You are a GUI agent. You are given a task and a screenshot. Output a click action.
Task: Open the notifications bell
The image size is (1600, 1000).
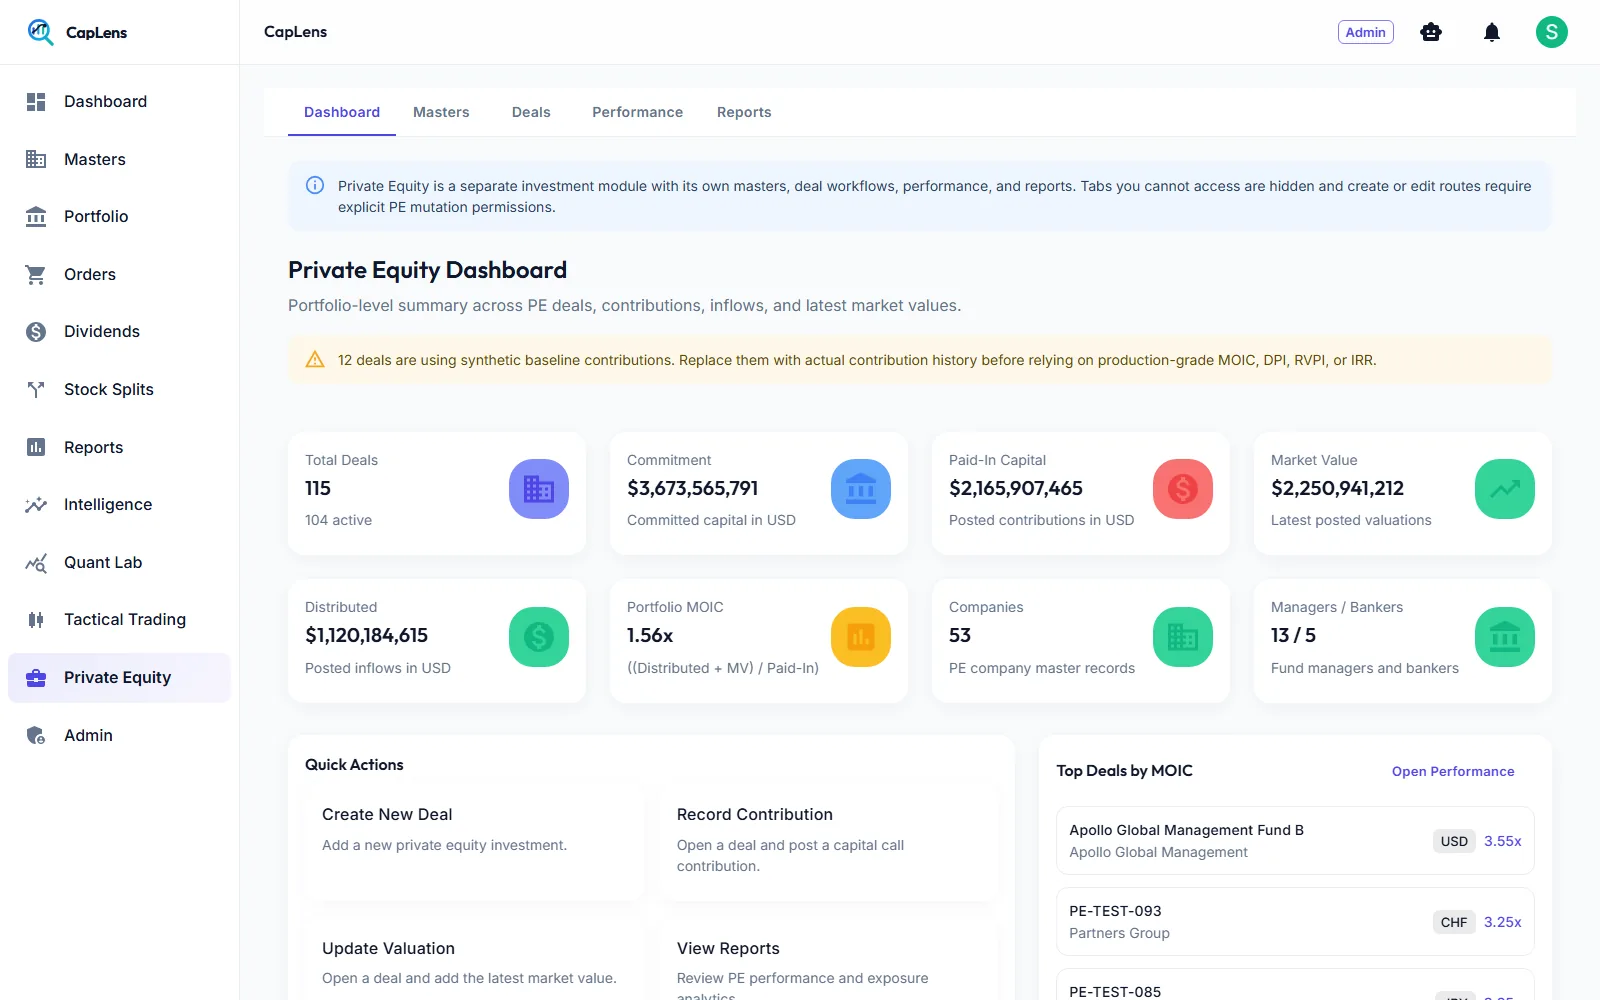tap(1492, 32)
